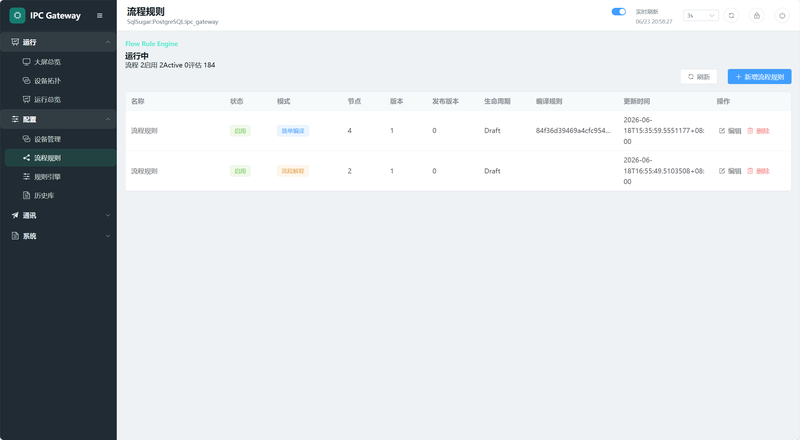800x440 pixels.
Task: Click the 编译规则 column header
Action: pyautogui.click(x=549, y=101)
